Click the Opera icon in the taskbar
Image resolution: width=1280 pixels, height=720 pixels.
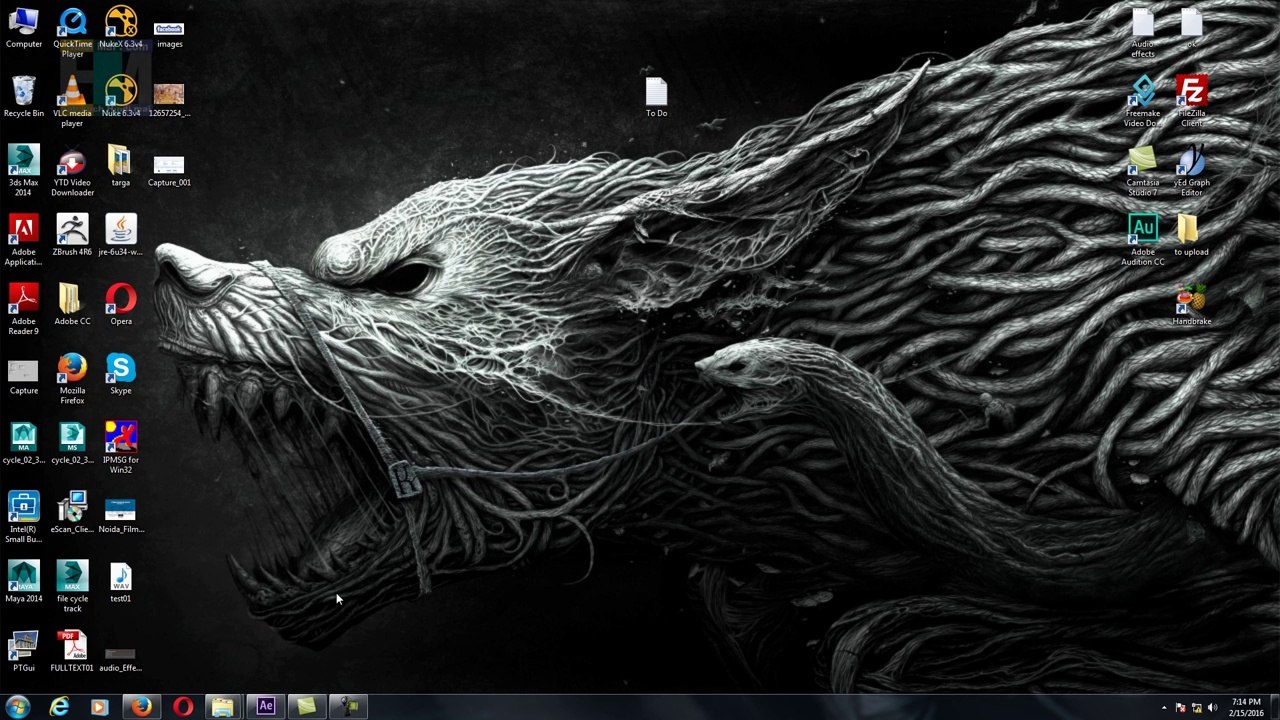pyautogui.click(x=182, y=707)
